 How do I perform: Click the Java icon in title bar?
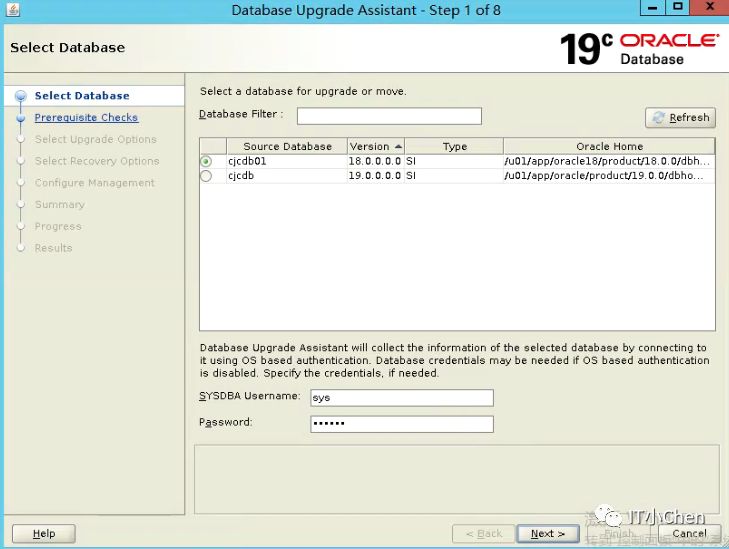pyautogui.click(x=13, y=9)
